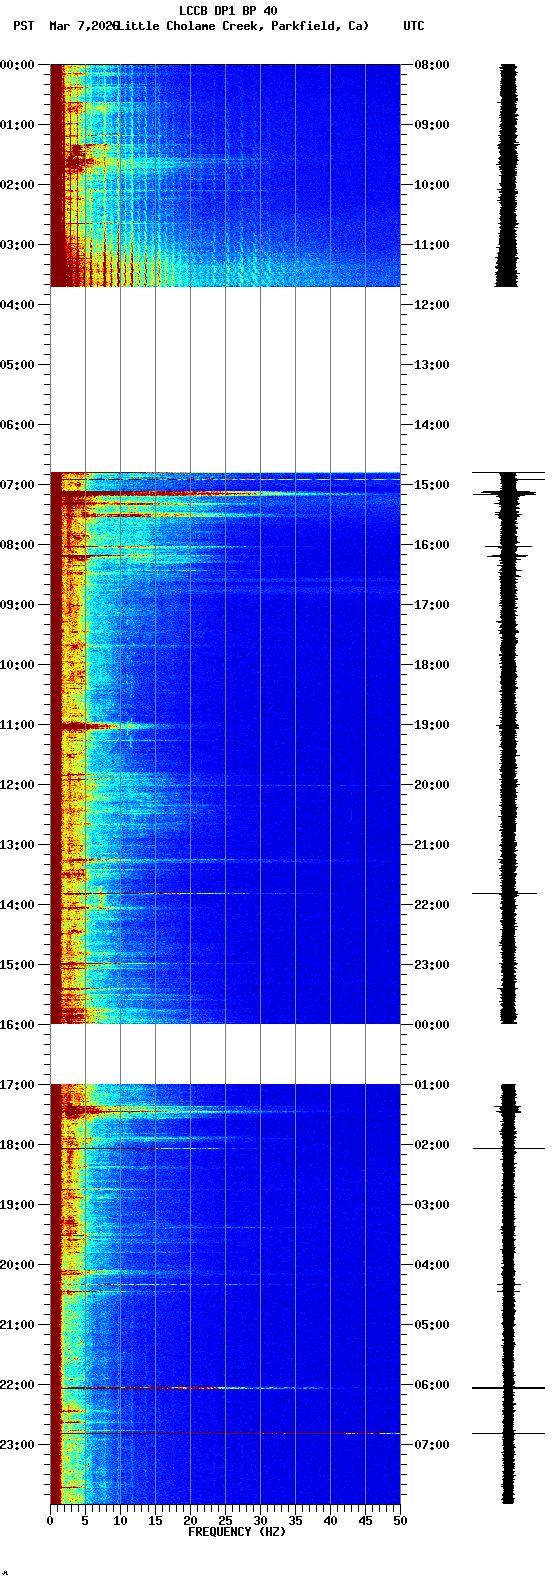Click the 11:00 UTC time label
The height and width of the screenshot is (1584, 552).
tap(433, 245)
